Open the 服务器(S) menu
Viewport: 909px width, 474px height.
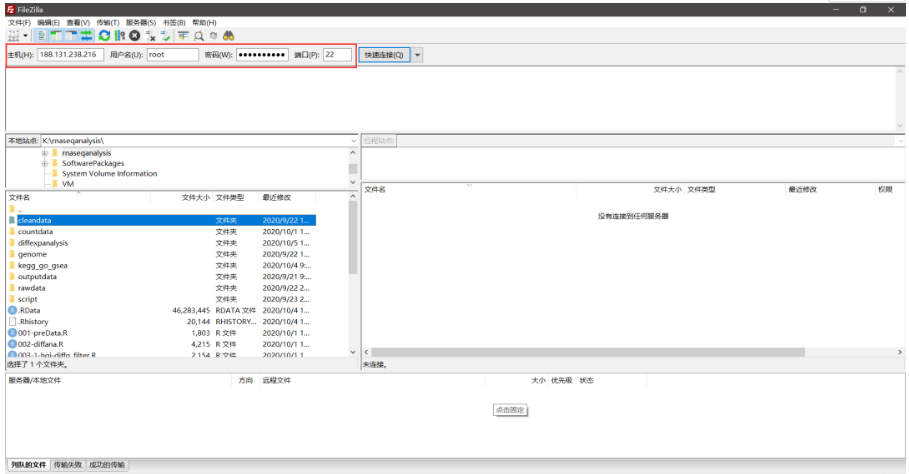coord(140,22)
